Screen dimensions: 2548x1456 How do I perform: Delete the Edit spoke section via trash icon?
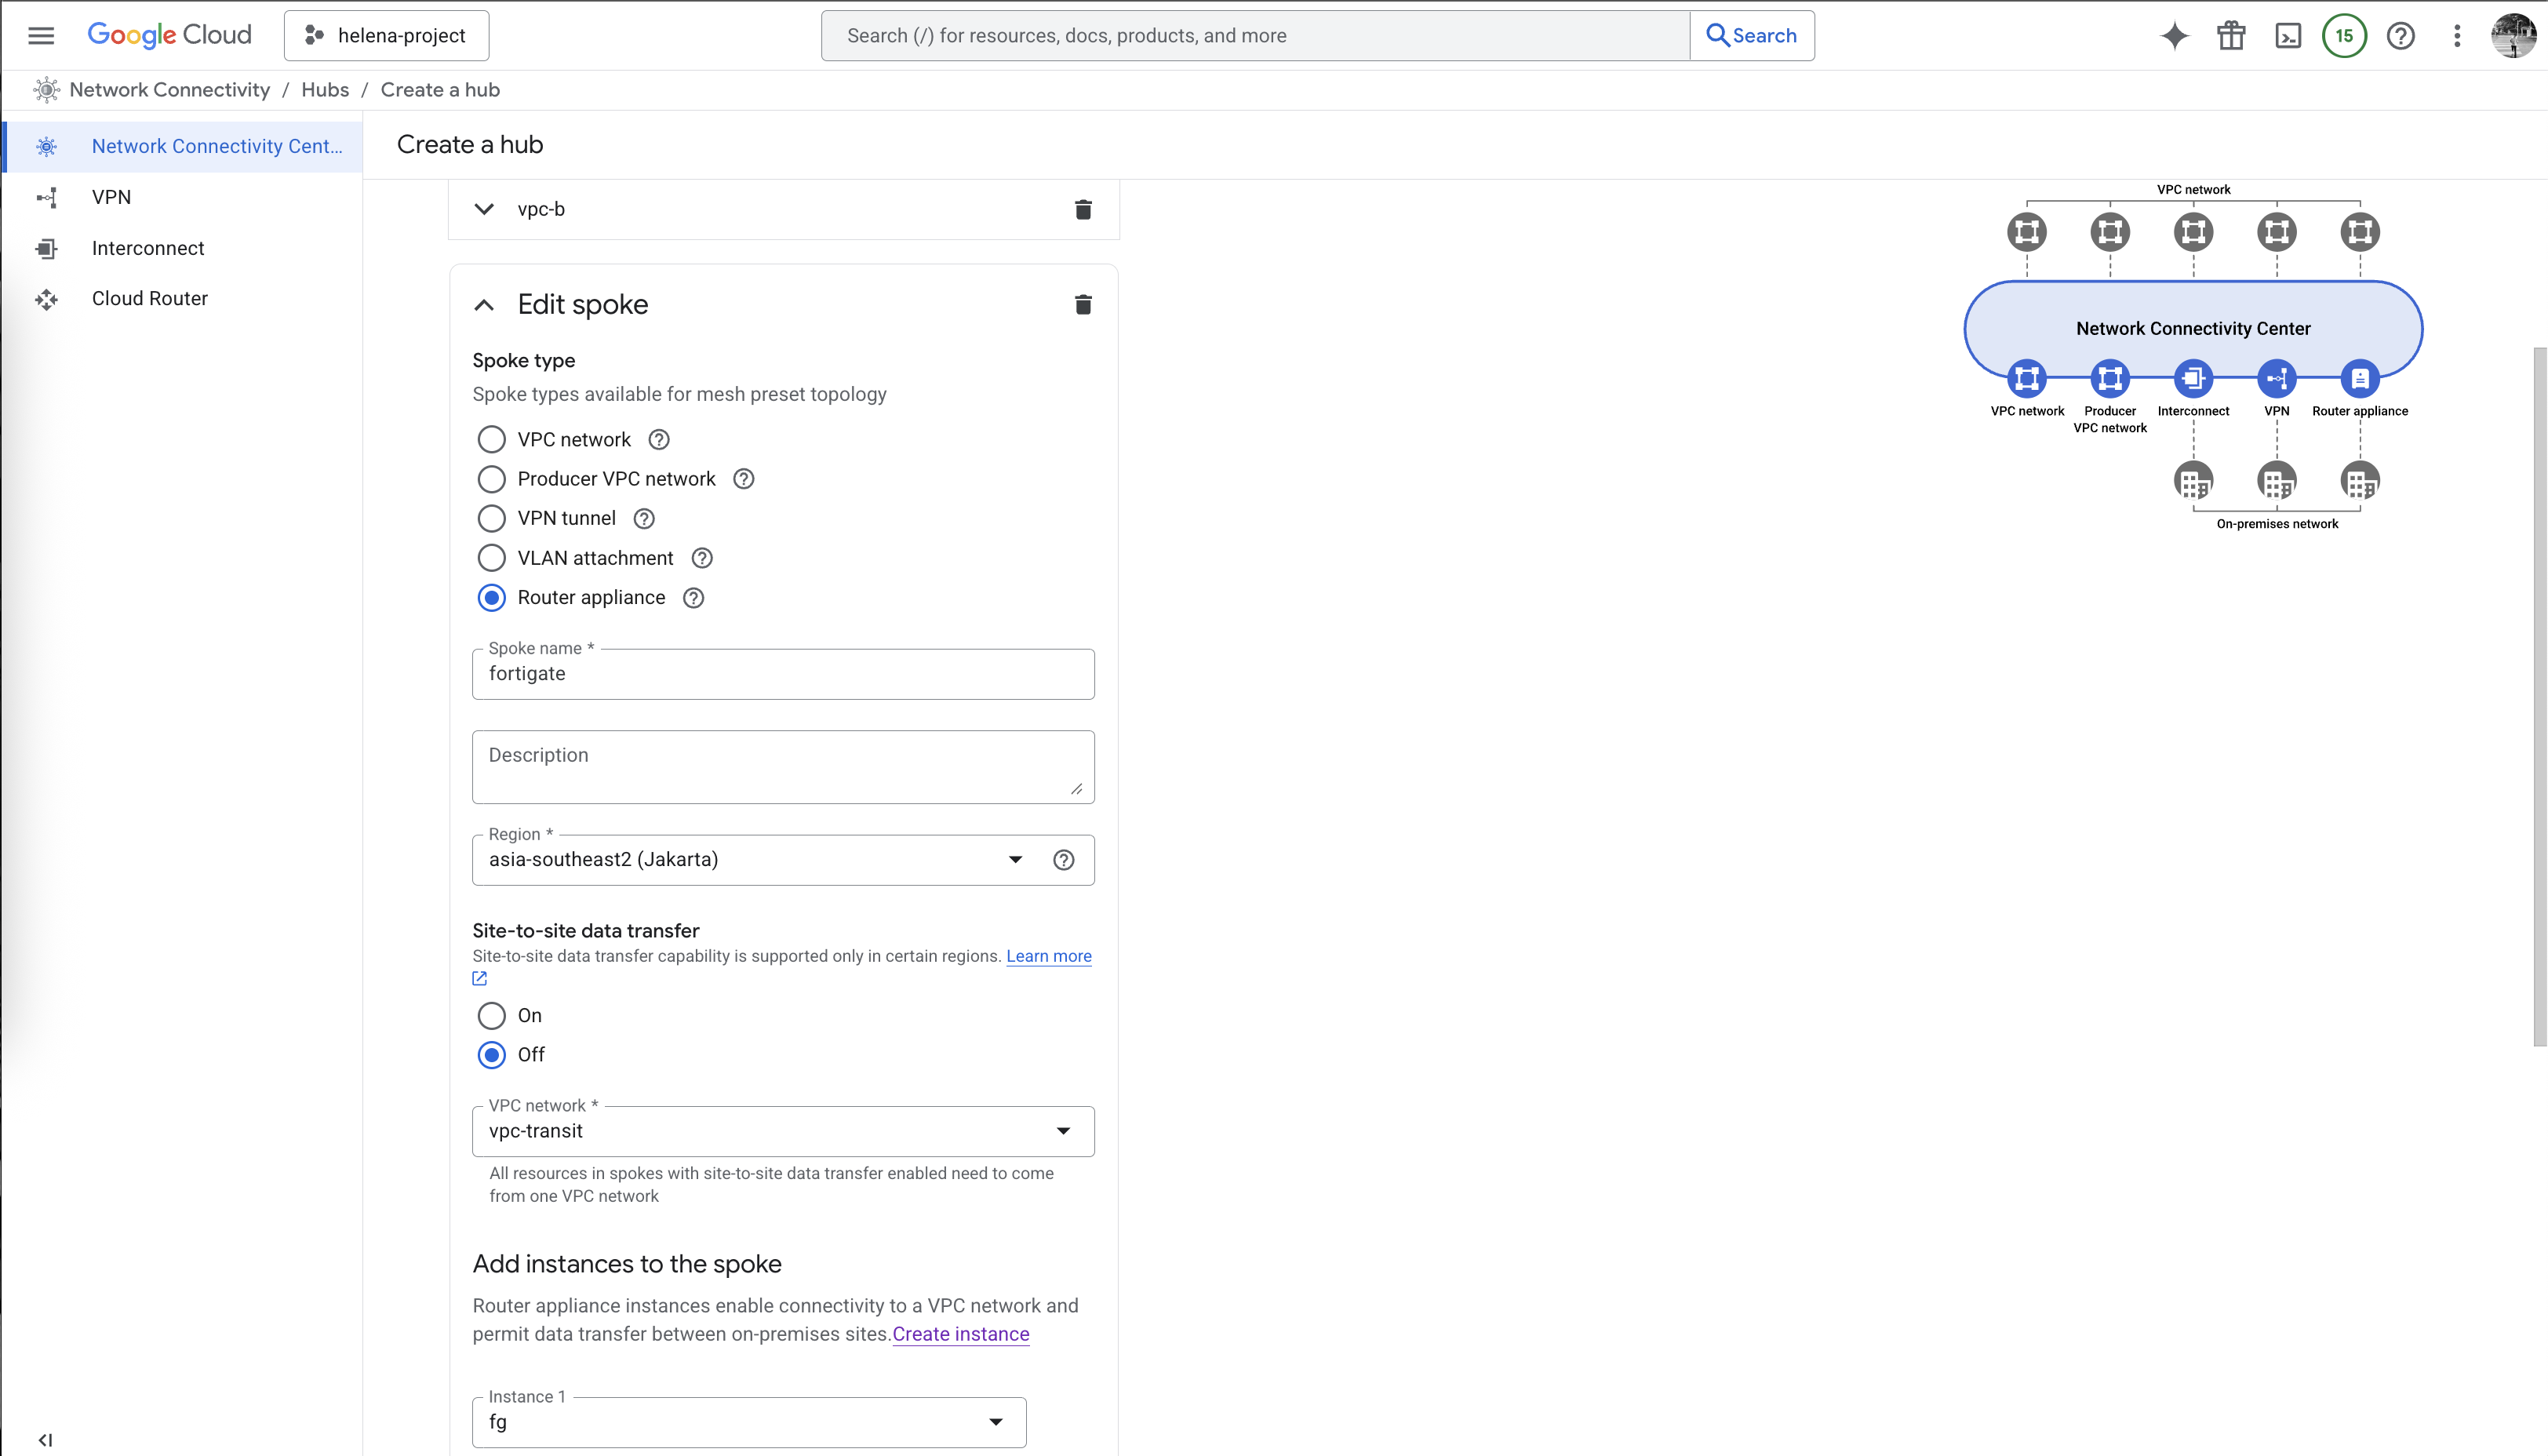1083,304
